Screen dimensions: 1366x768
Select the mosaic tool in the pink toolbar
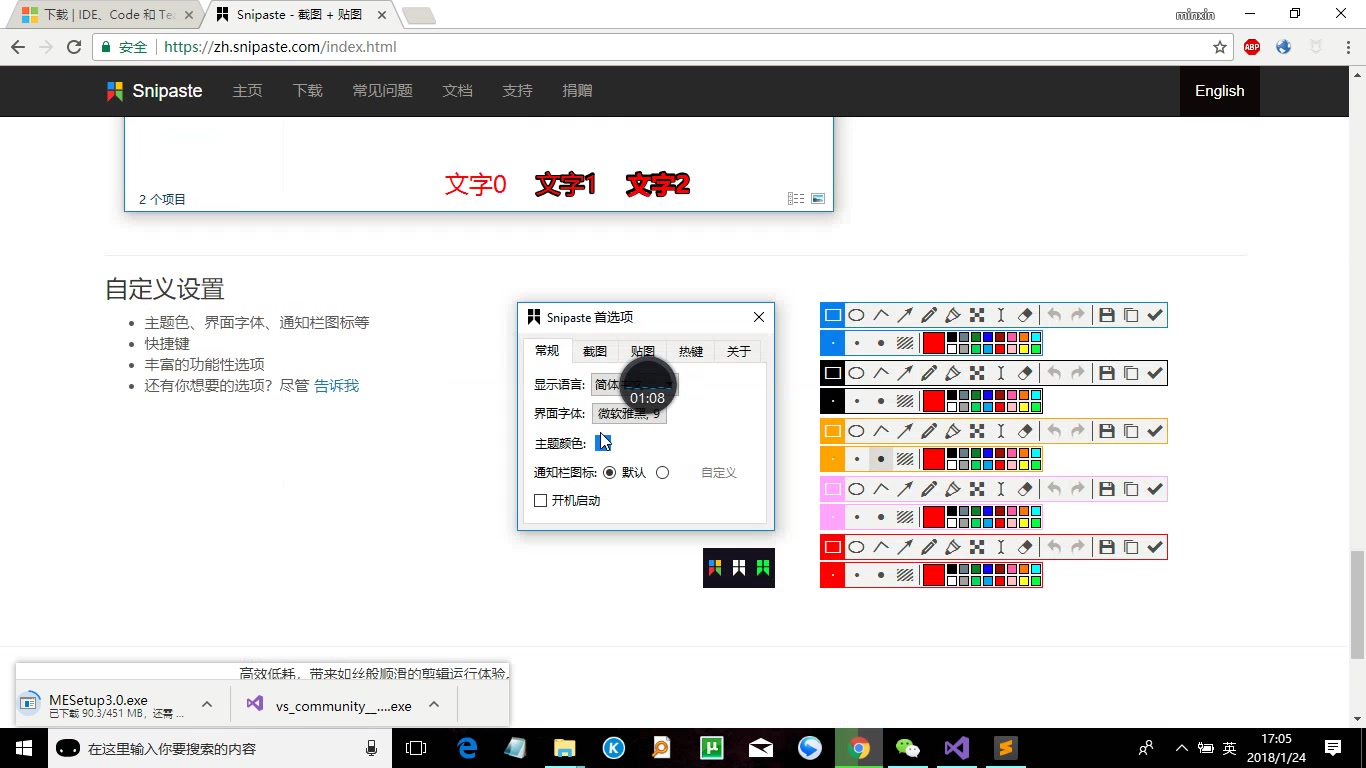tap(977, 489)
